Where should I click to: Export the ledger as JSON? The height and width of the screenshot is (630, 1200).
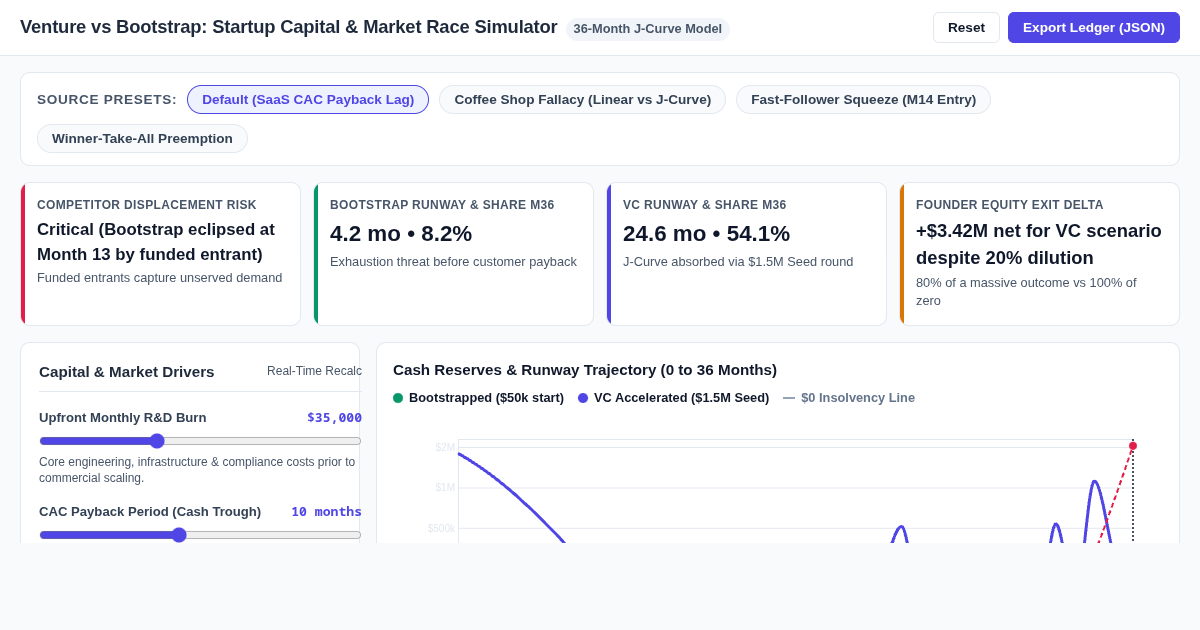click(1094, 28)
